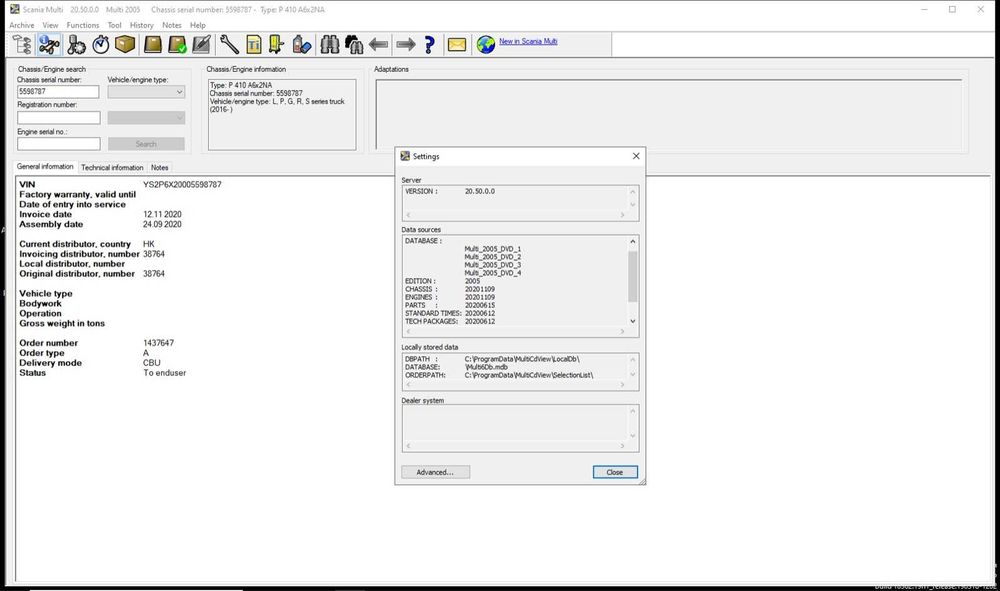Screen dimensions: 1000x591
Task: Click the notepad with pen icon
Action: point(201,45)
